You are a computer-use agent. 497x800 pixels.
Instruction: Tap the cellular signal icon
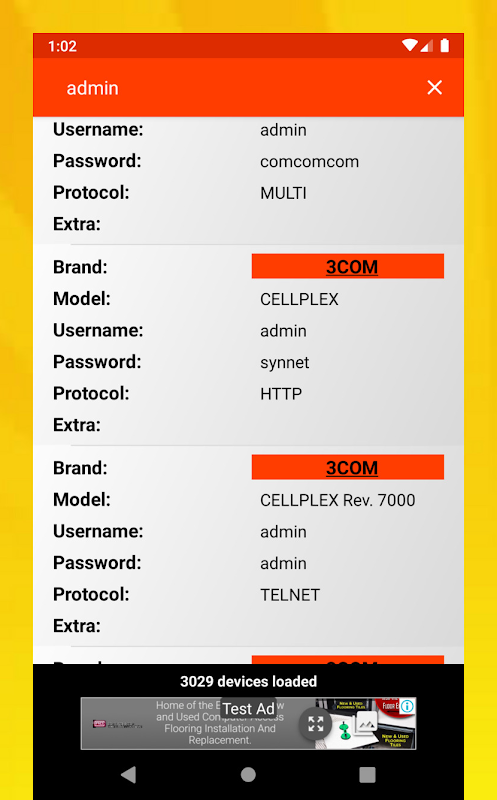(427, 46)
